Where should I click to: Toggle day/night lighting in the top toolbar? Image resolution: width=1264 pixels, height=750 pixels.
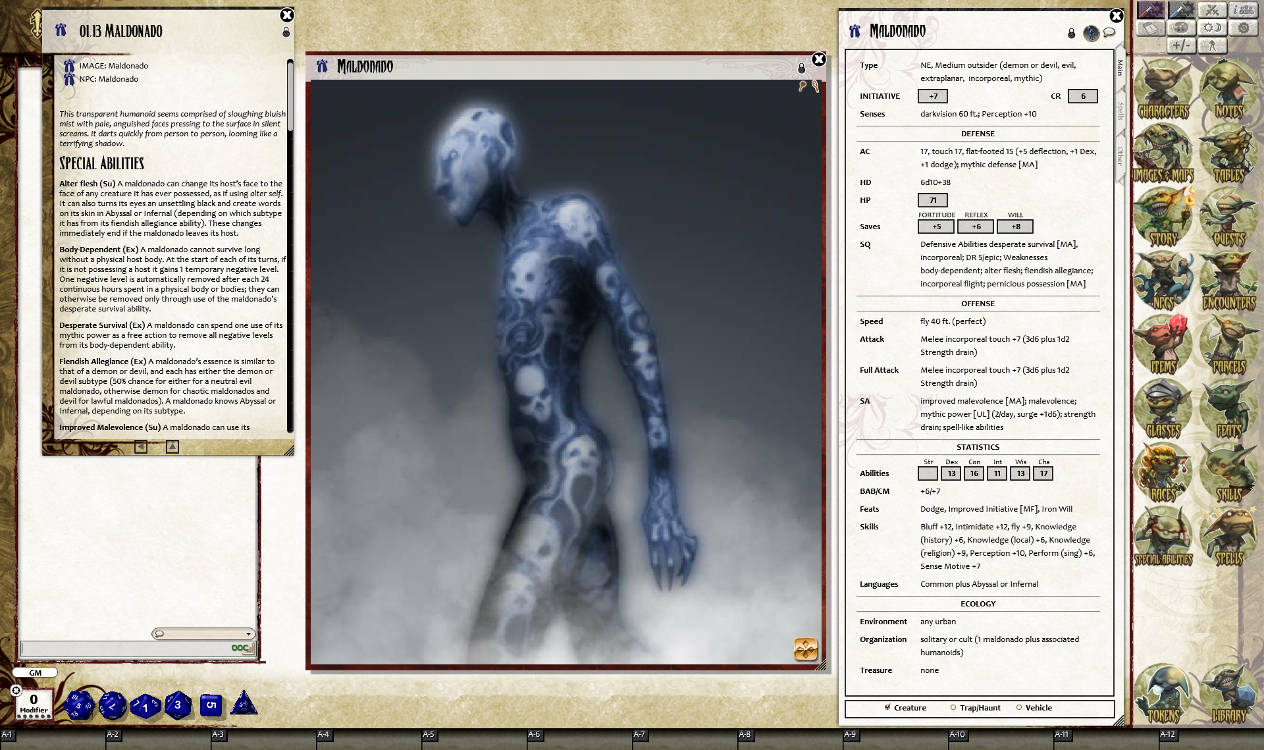pos(1212,28)
